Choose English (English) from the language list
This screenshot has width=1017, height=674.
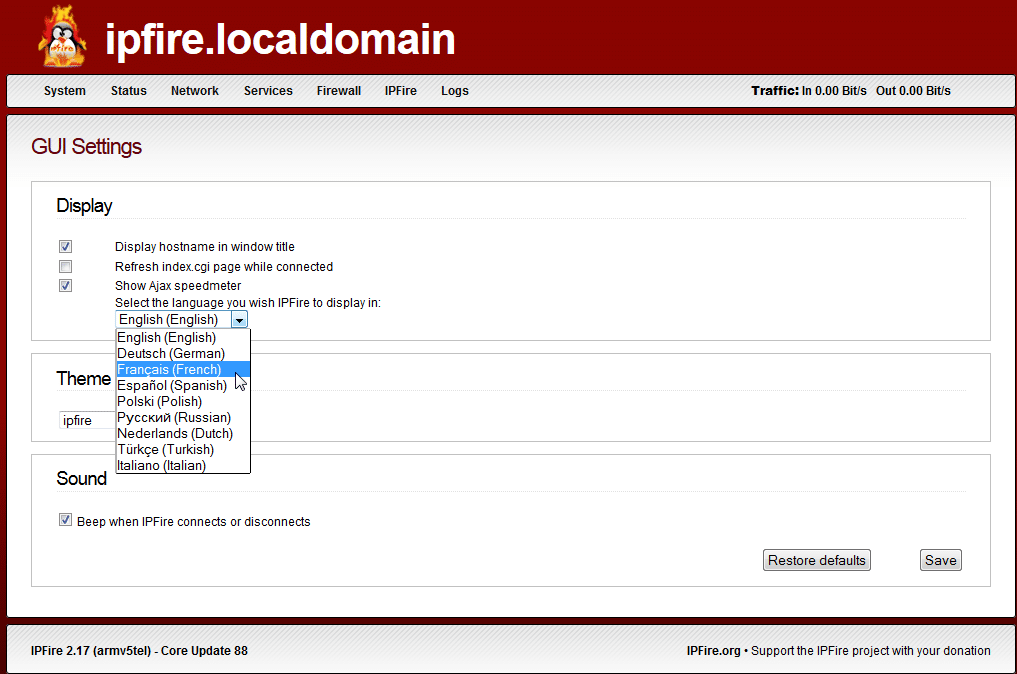pos(183,337)
